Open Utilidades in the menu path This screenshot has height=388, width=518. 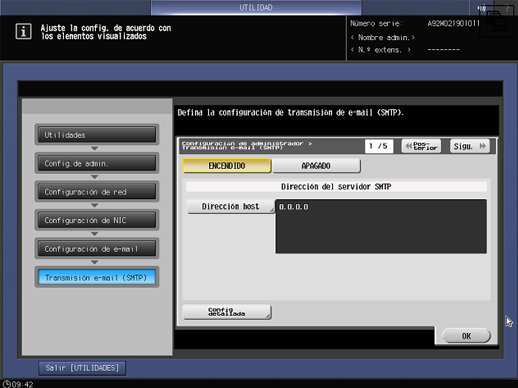[97, 135]
